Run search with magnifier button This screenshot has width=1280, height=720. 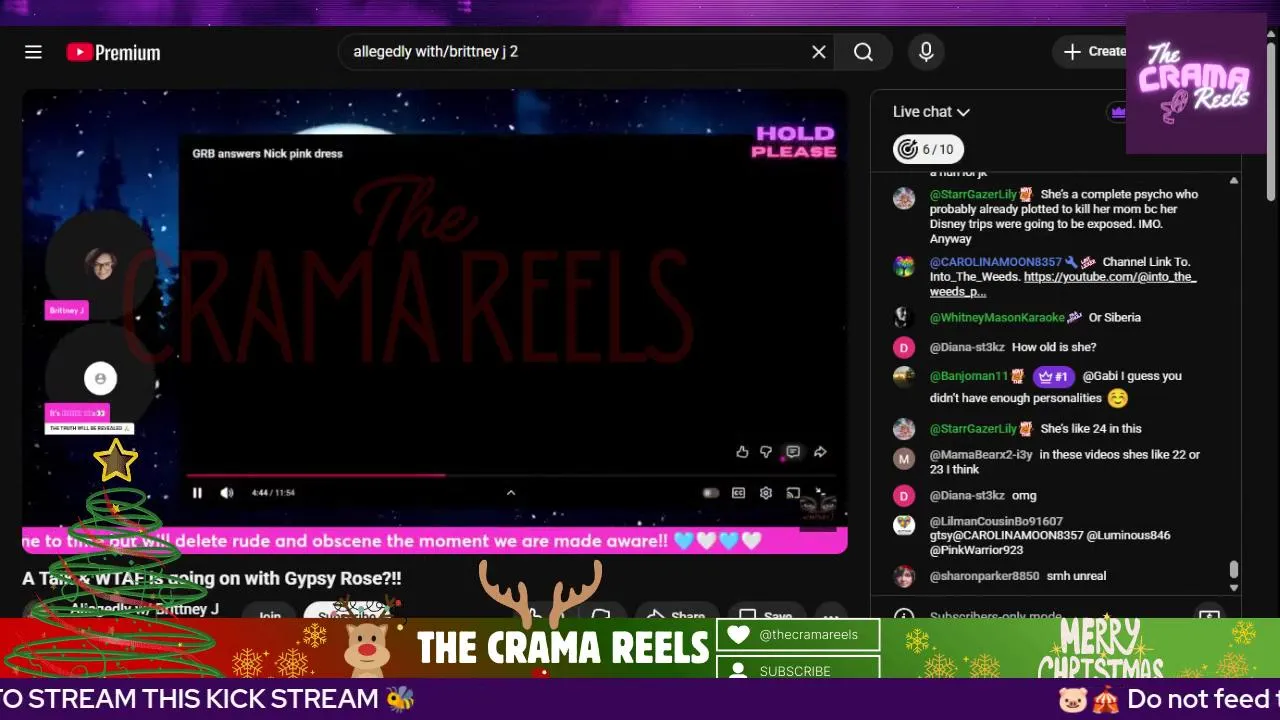[864, 52]
